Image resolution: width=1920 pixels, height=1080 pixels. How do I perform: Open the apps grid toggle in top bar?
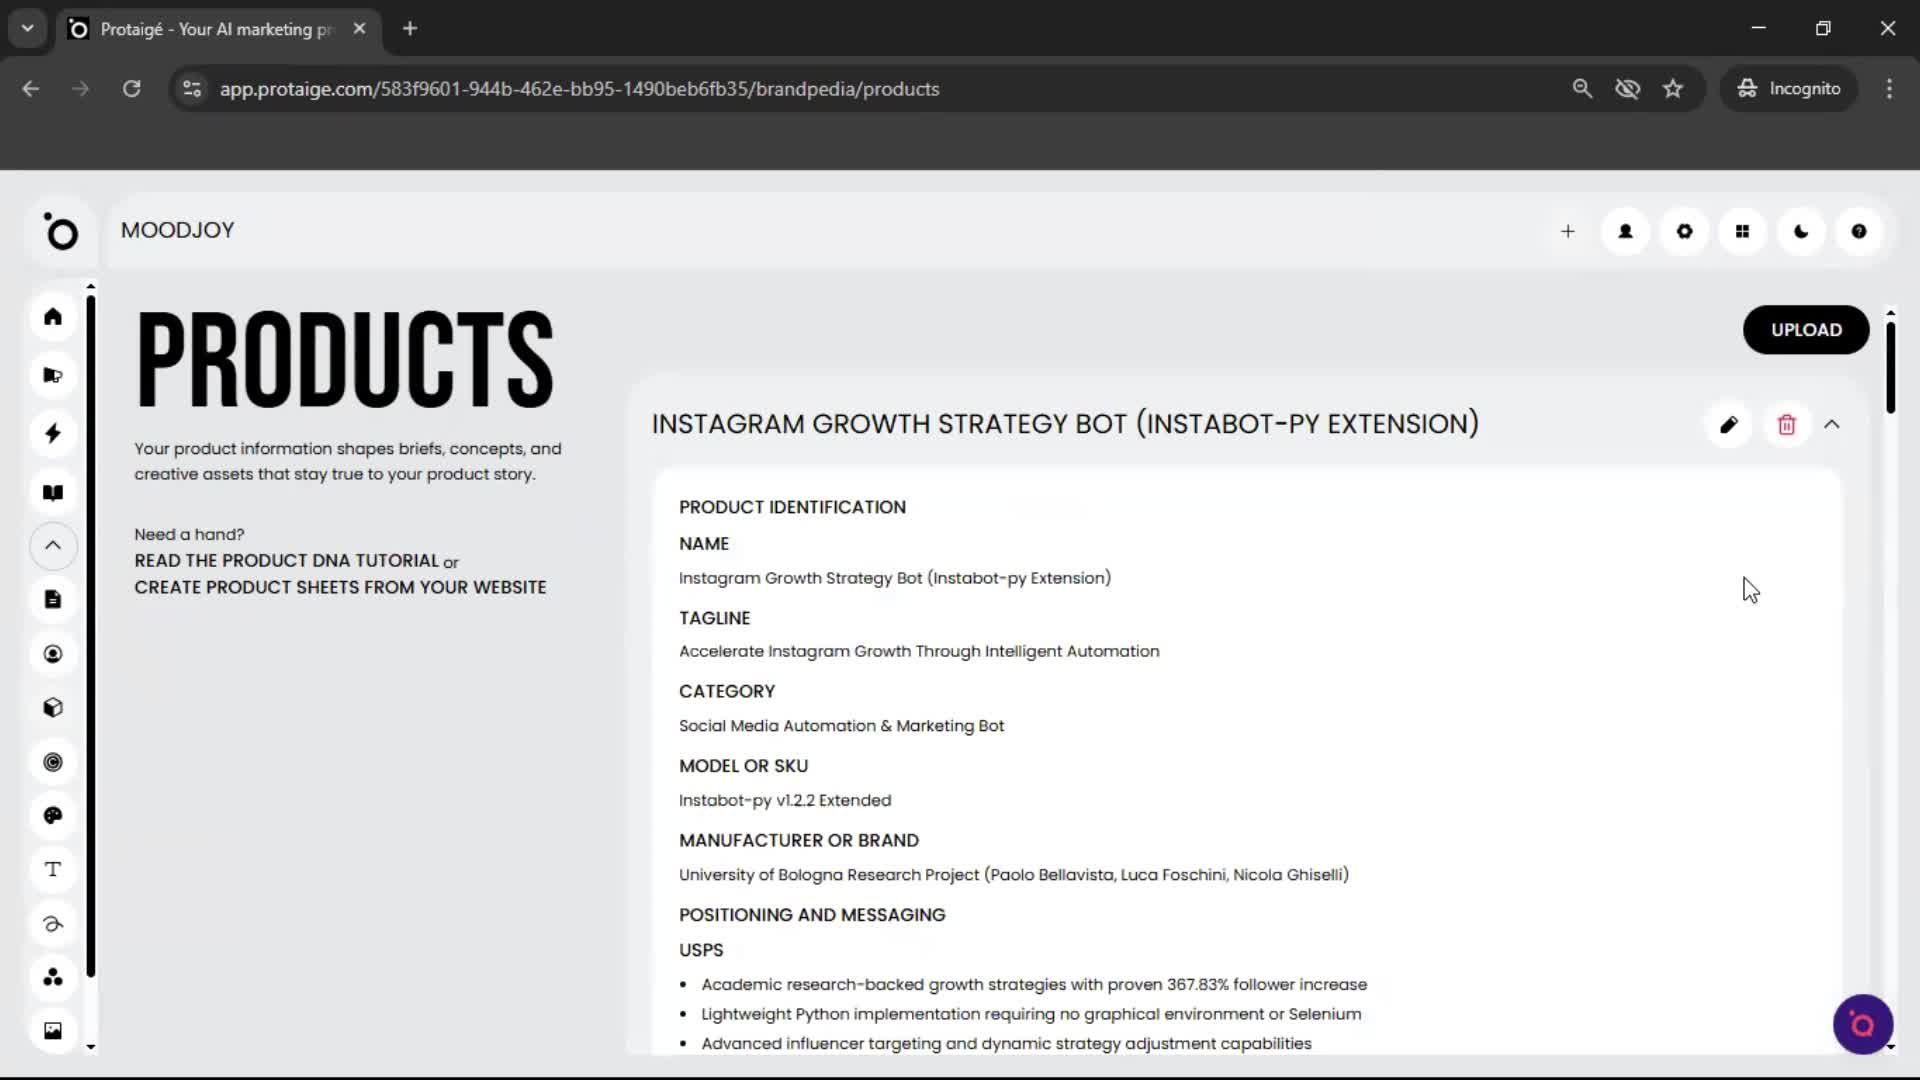pyautogui.click(x=1742, y=231)
